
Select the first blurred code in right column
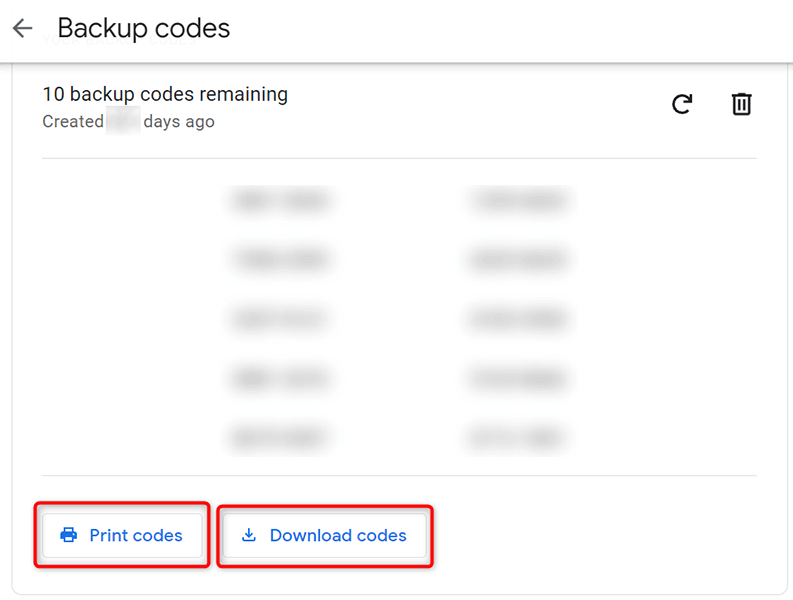click(x=518, y=201)
